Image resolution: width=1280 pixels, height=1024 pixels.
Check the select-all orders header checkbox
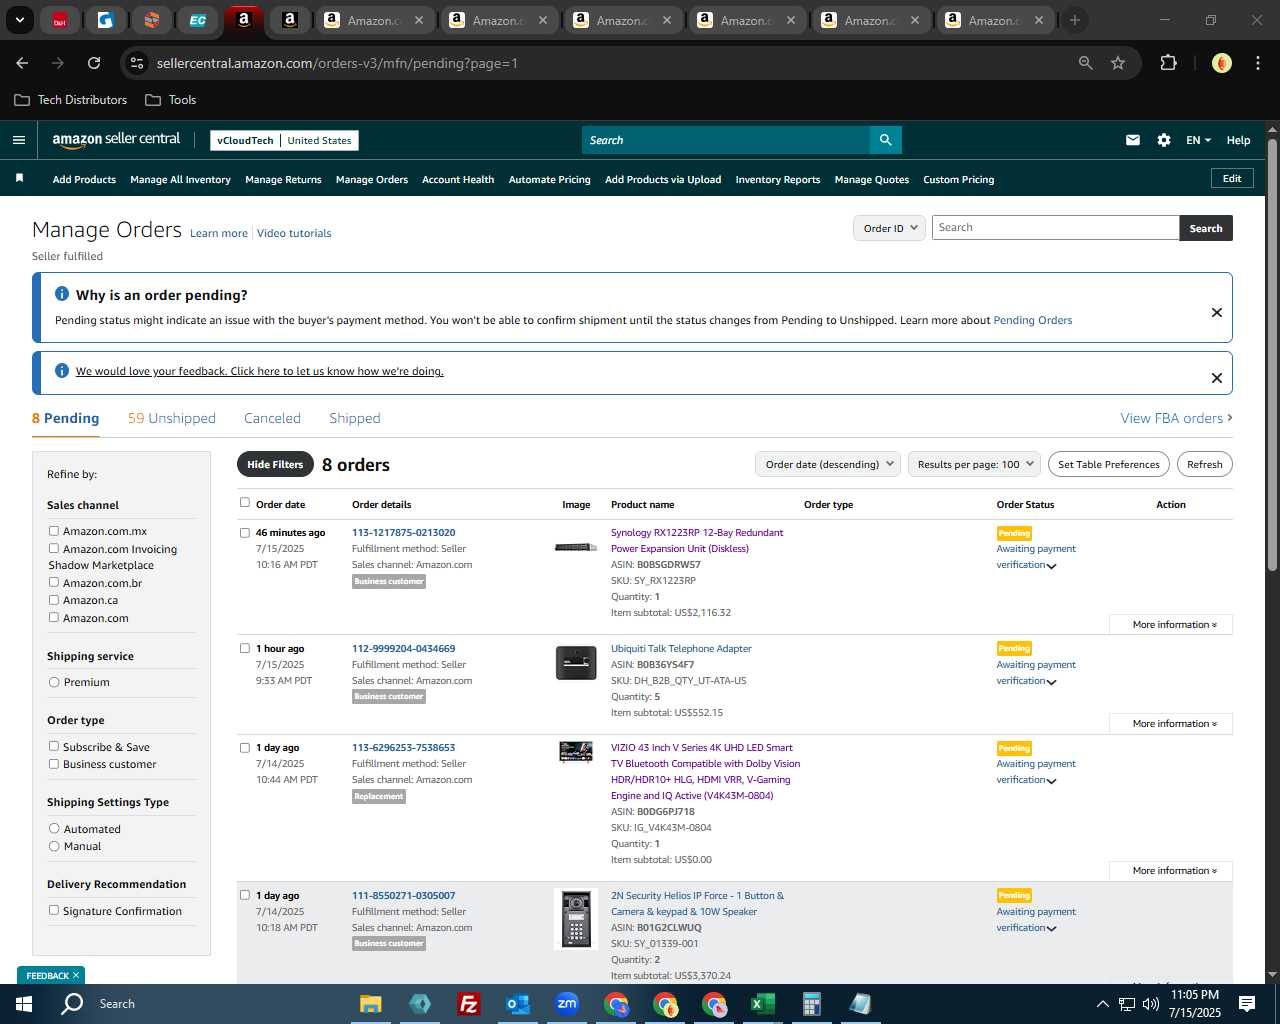click(x=245, y=503)
